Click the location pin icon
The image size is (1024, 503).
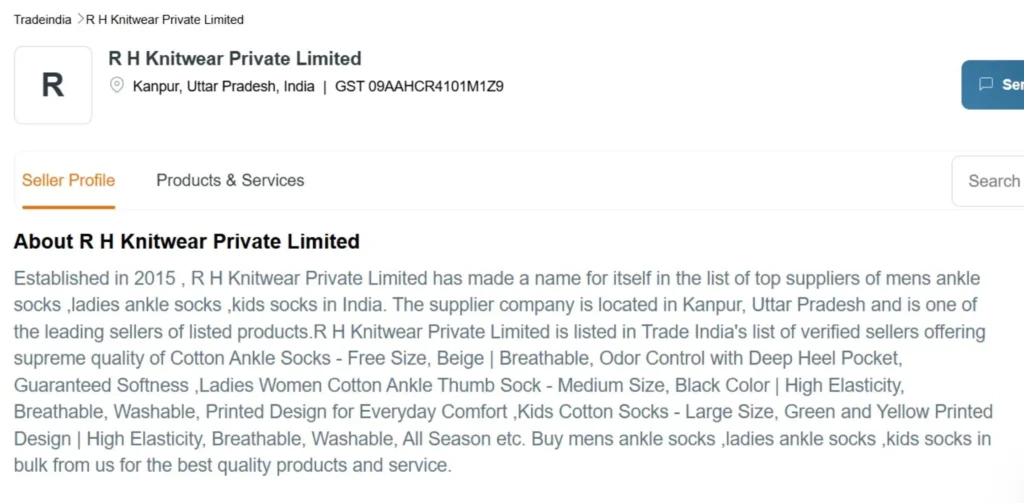pyautogui.click(x=117, y=85)
